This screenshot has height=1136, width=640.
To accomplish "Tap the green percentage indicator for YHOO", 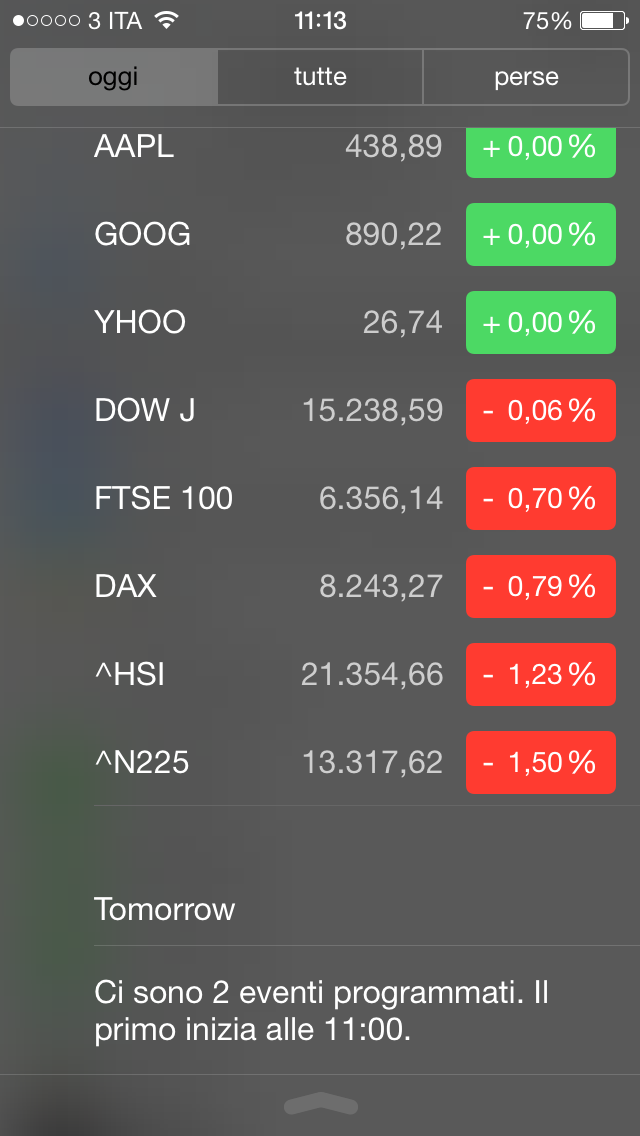I will [x=540, y=323].
